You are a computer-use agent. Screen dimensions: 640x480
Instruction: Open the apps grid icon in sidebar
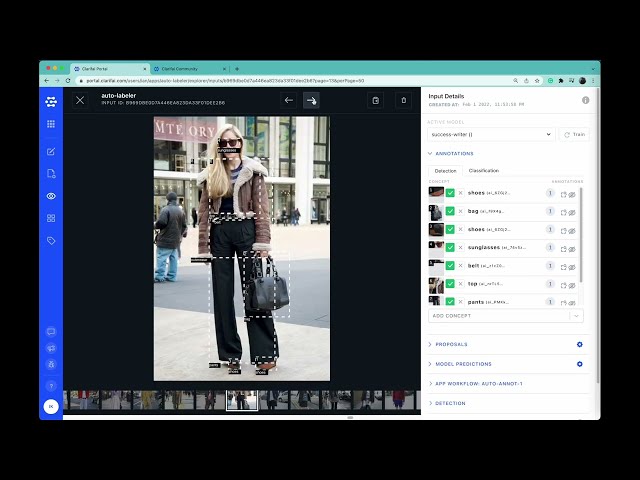tap(51, 124)
